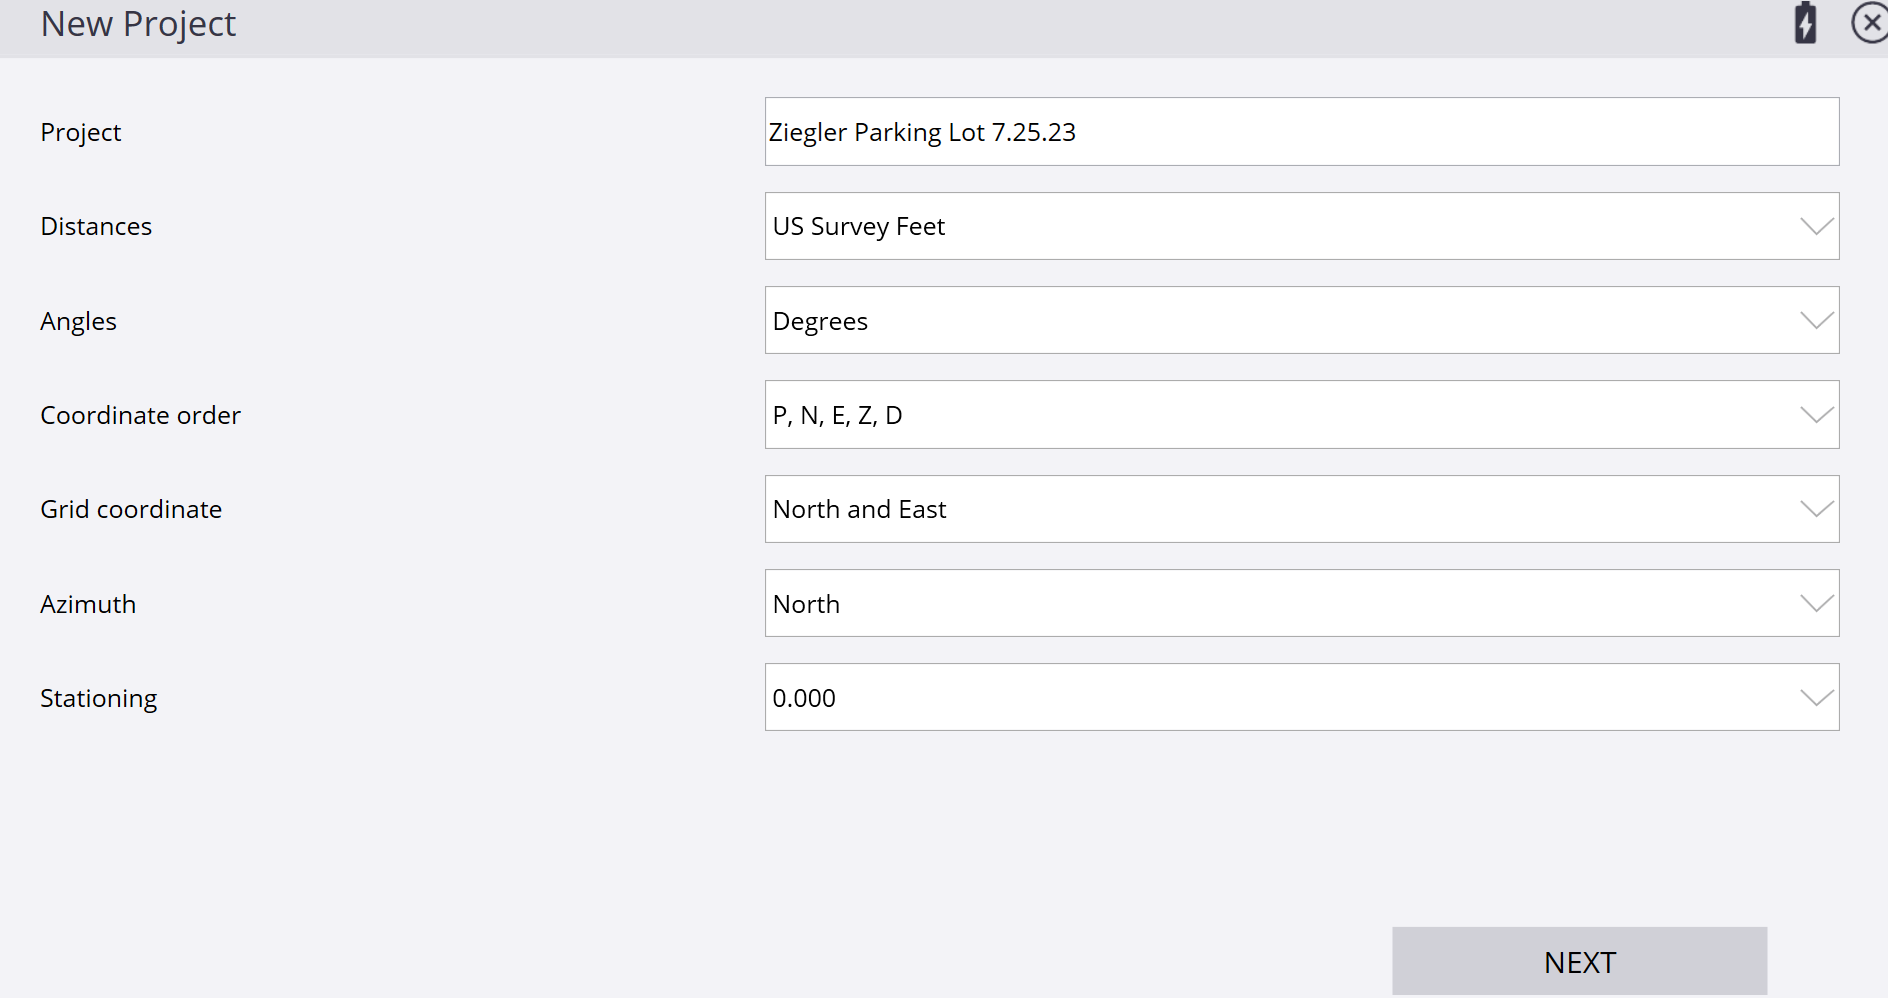Open the Coordinate order dropdown
Screen dimensions: 1888x998
click(1302, 415)
